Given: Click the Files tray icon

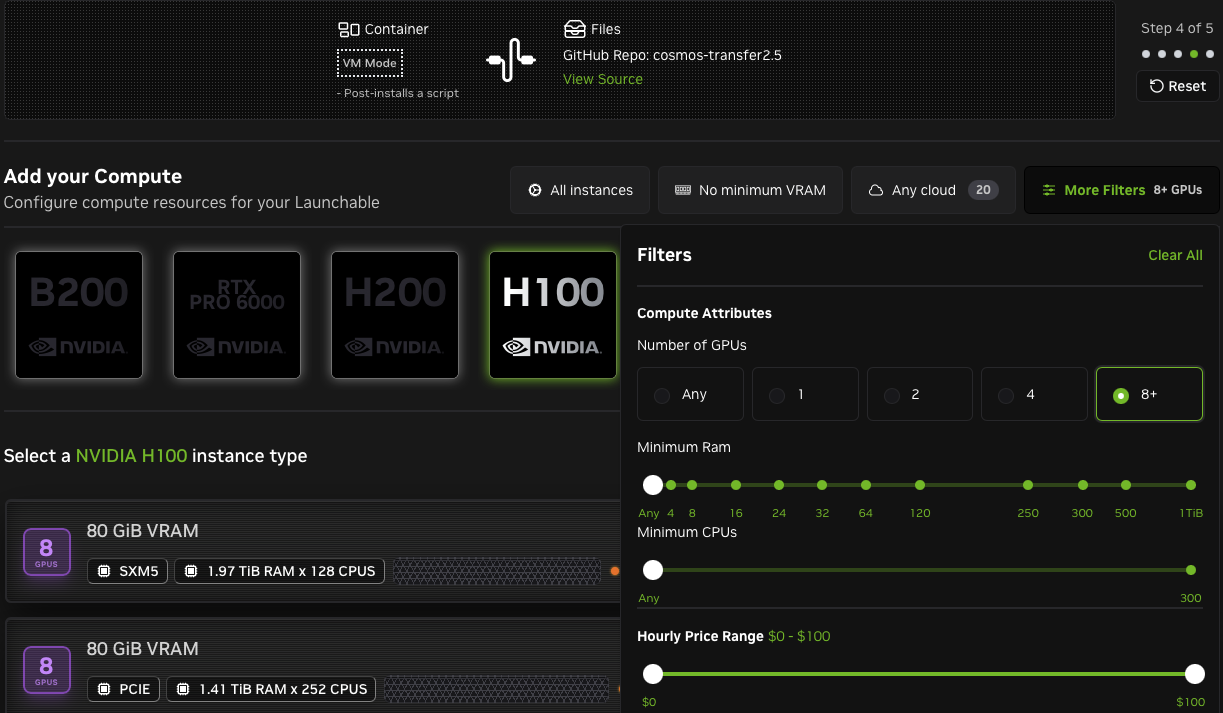Looking at the screenshot, I should click(x=574, y=29).
